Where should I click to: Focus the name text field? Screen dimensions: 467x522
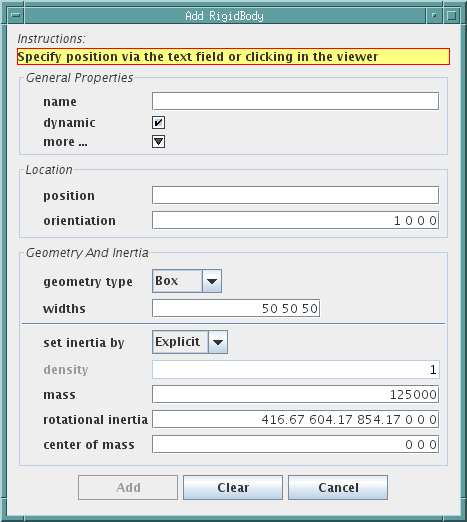pos(295,101)
